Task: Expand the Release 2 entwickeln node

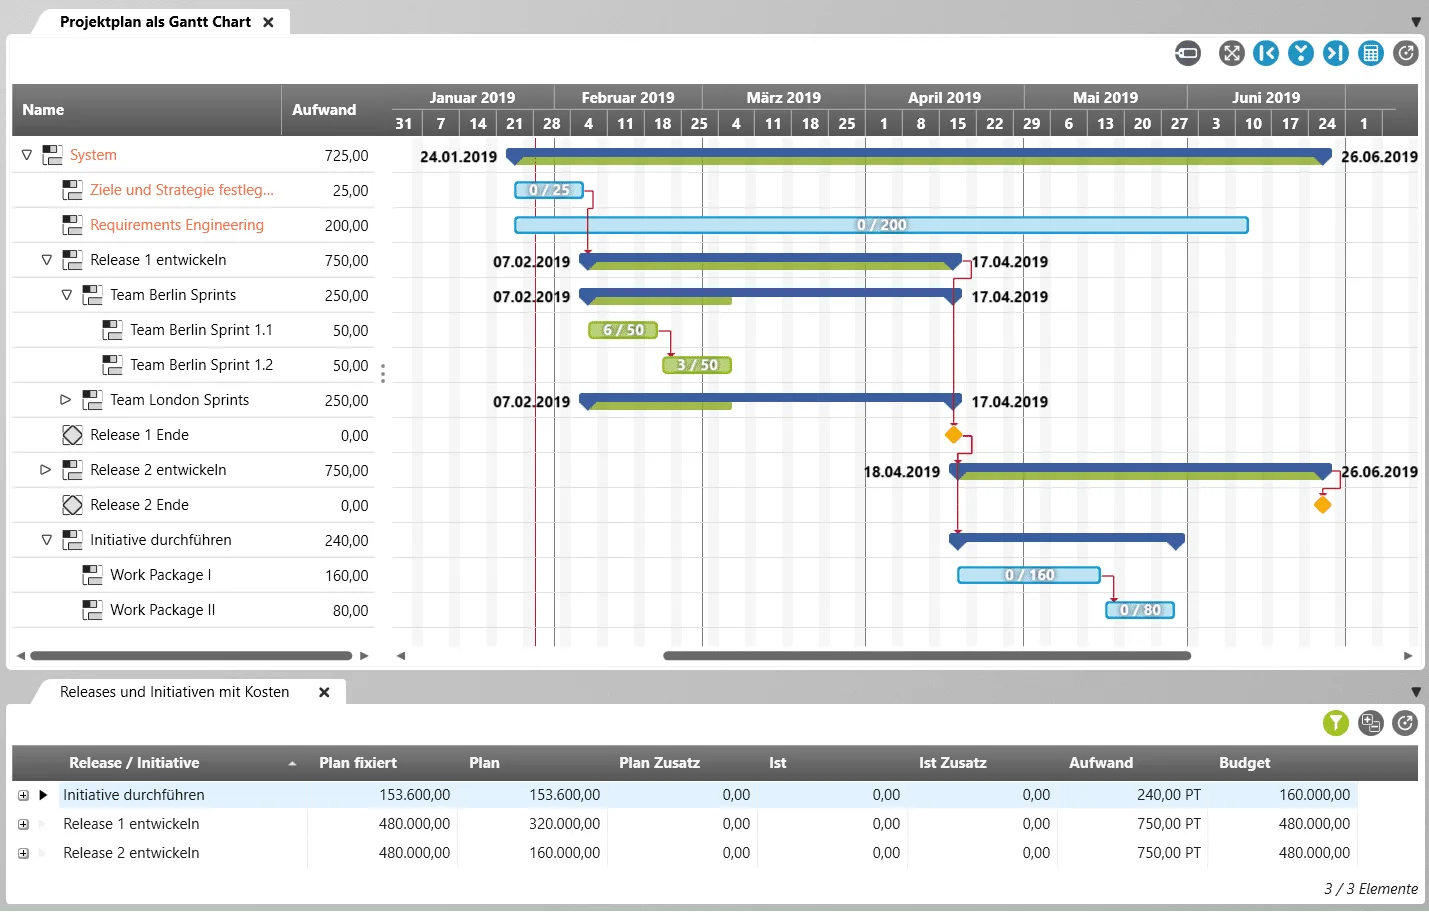Action: pyautogui.click(x=46, y=470)
